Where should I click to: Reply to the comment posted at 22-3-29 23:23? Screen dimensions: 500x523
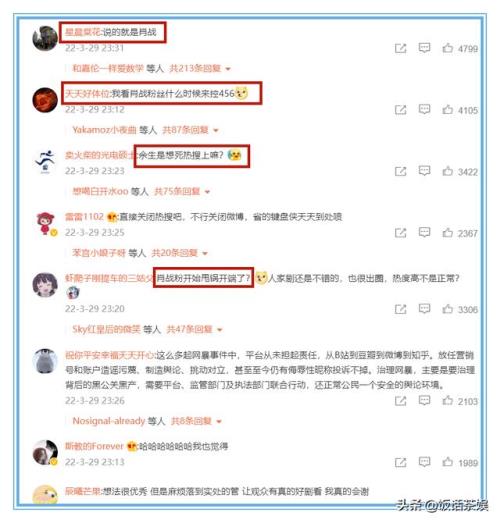pos(424,171)
